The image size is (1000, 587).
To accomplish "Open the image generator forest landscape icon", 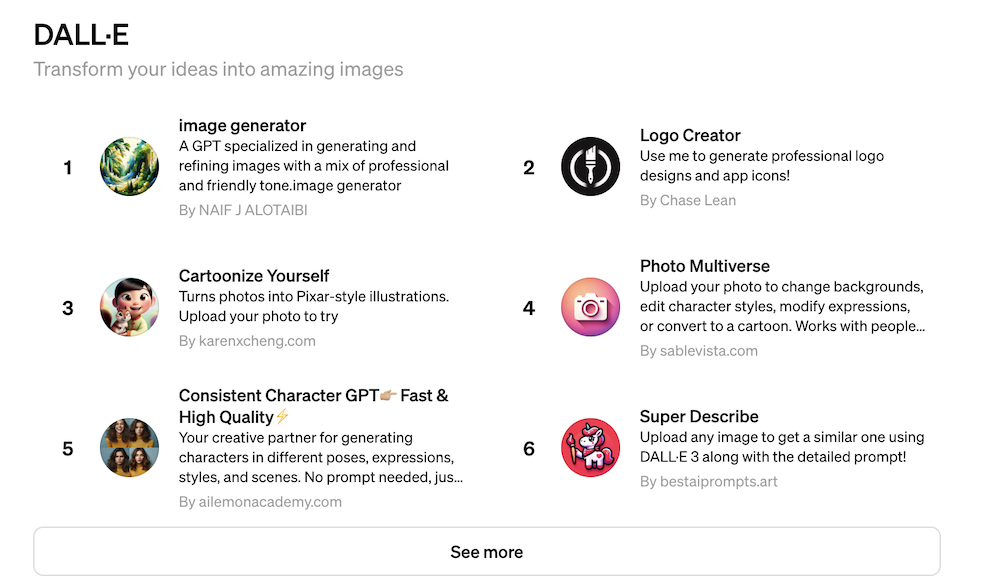I will pos(129,167).
